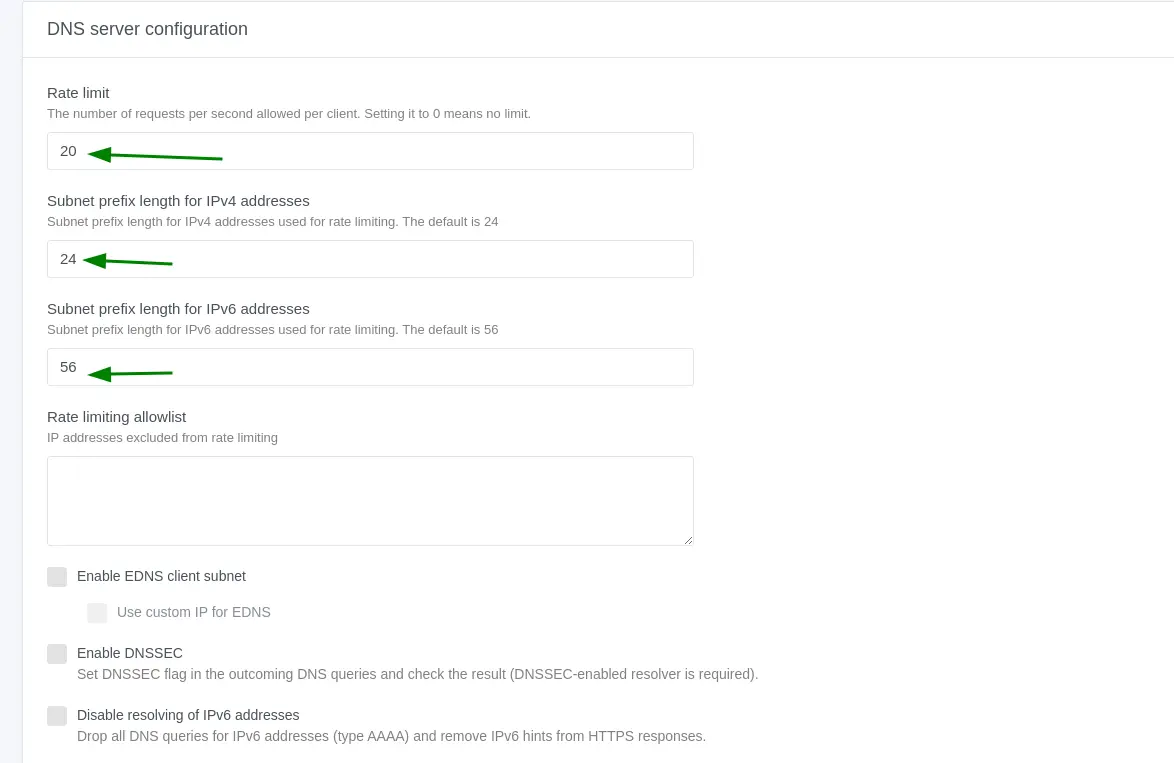Toggle the Use custom IP for EDNS checkbox
Viewport: 1174px width, 763px height.
coord(97,613)
